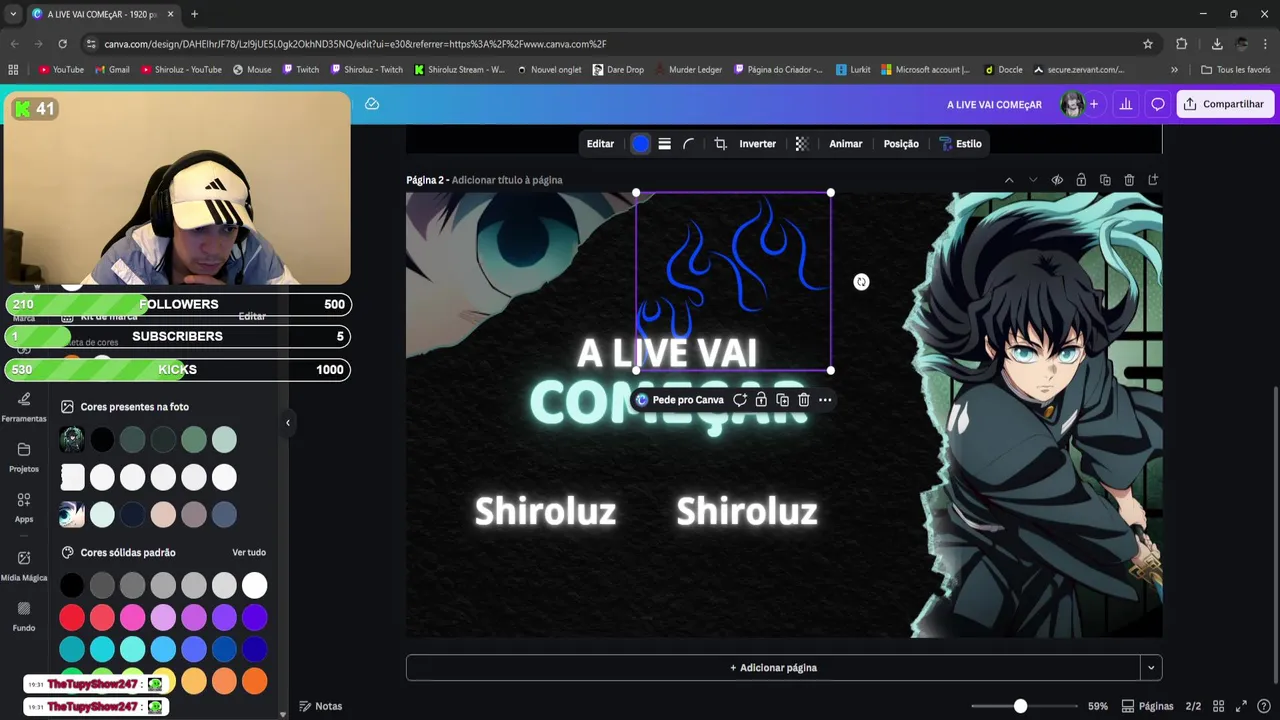Open more options in the floating toolbar
This screenshot has width=1280, height=720.
[825, 400]
